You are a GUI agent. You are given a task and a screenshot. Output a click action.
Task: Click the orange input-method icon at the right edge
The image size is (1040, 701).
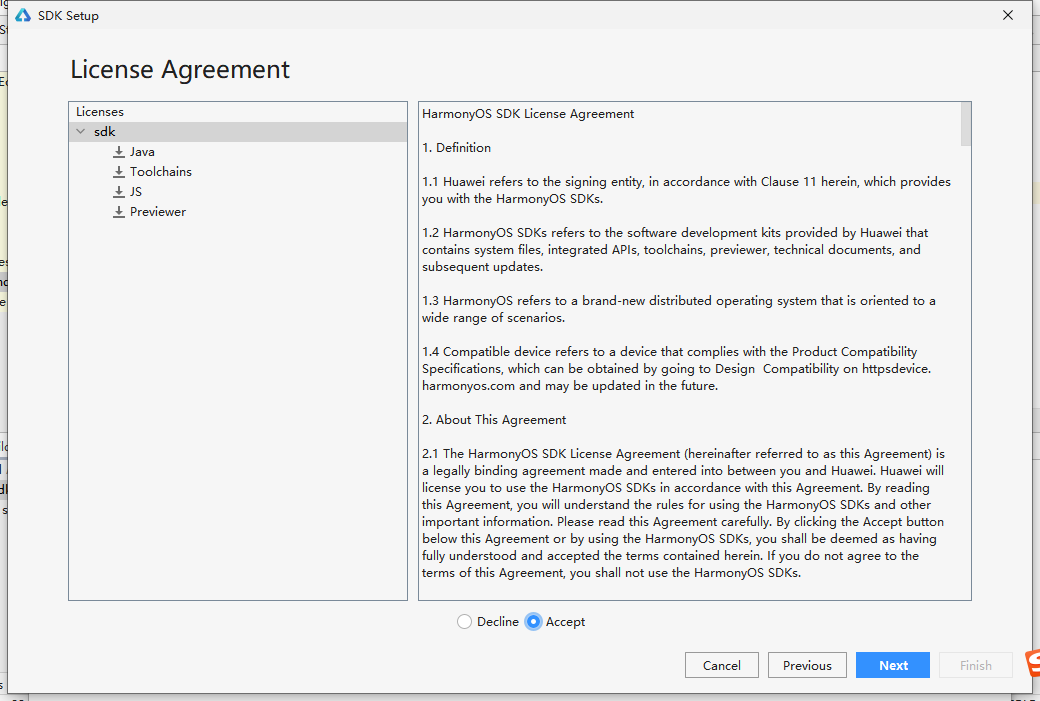coord(1033,664)
